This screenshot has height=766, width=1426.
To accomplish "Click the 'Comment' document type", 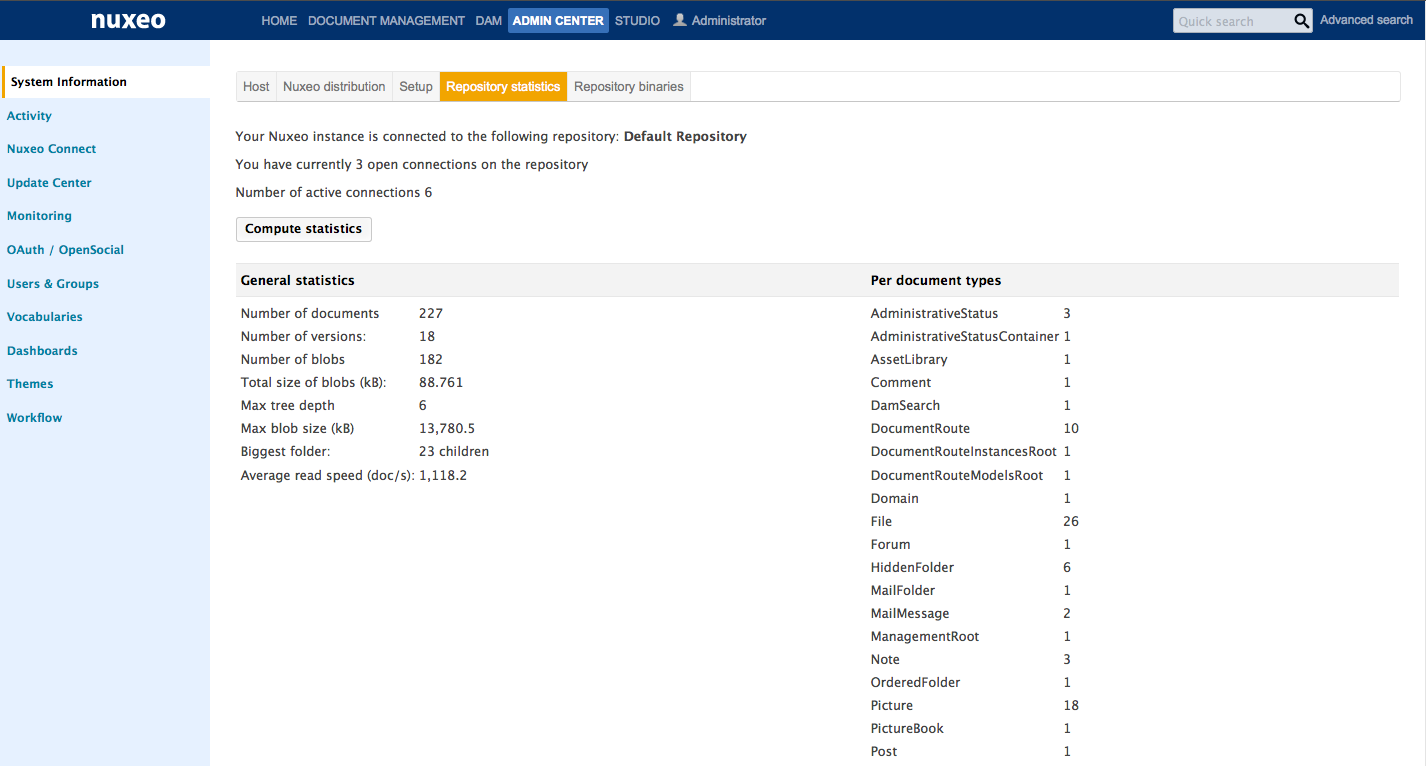I will click(901, 382).
